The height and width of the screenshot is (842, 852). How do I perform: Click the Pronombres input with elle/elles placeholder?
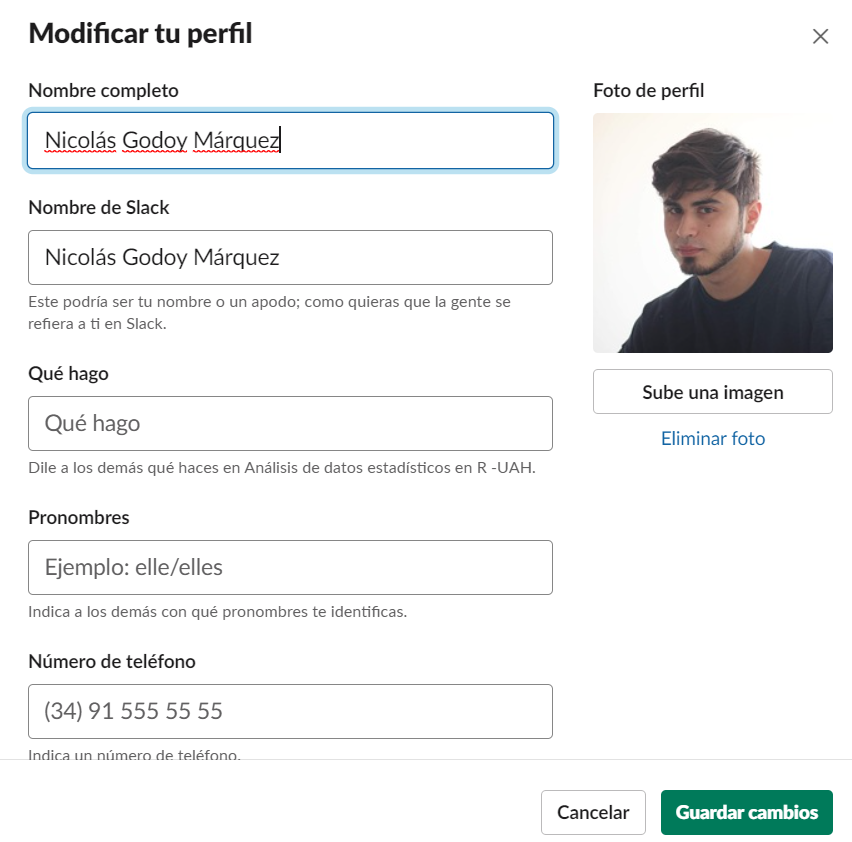pos(290,567)
